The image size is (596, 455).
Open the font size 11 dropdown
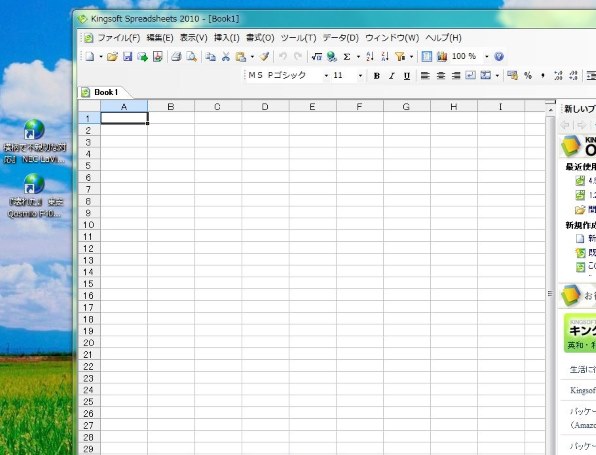[360, 76]
